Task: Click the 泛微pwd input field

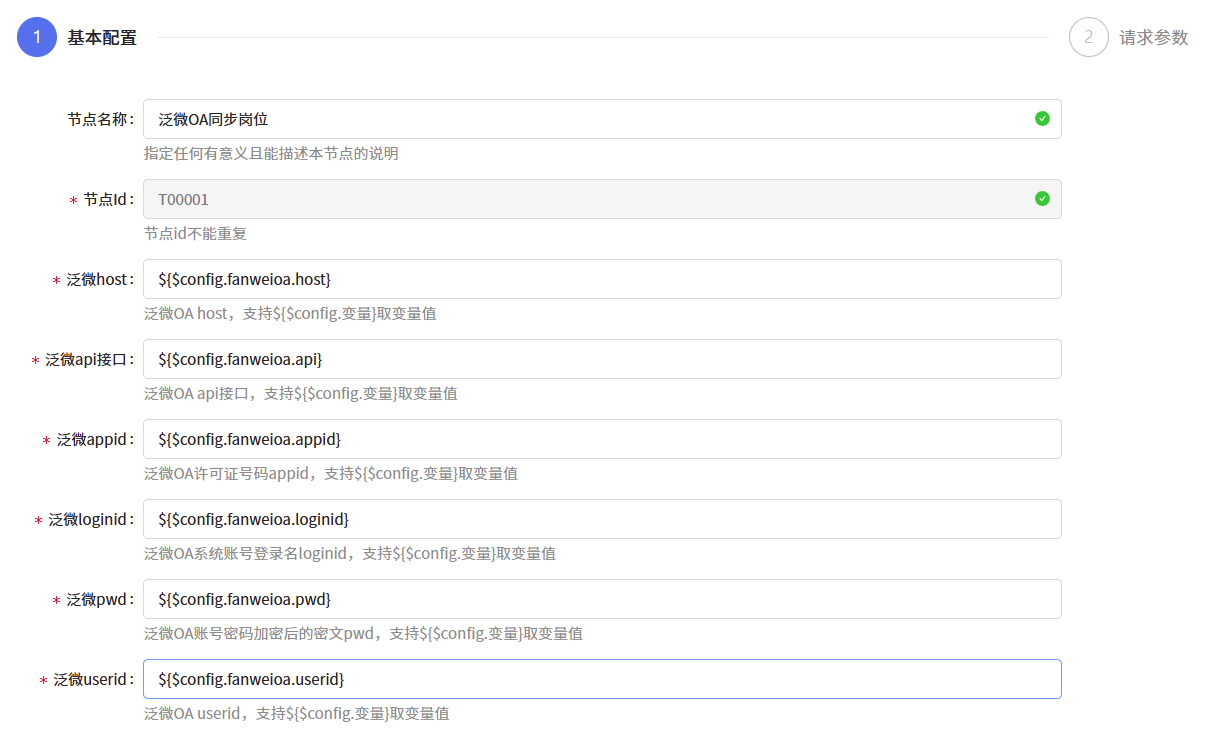Action: [x=600, y=599]
